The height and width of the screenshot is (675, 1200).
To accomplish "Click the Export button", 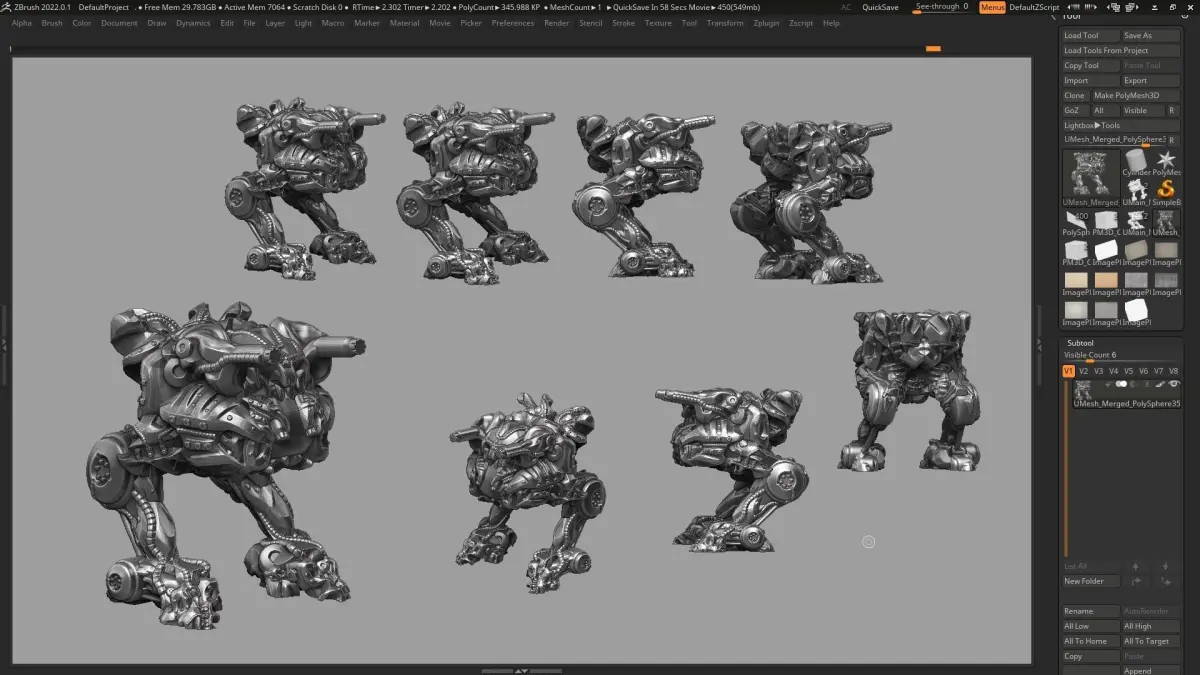I will (x=1151, y=80).
